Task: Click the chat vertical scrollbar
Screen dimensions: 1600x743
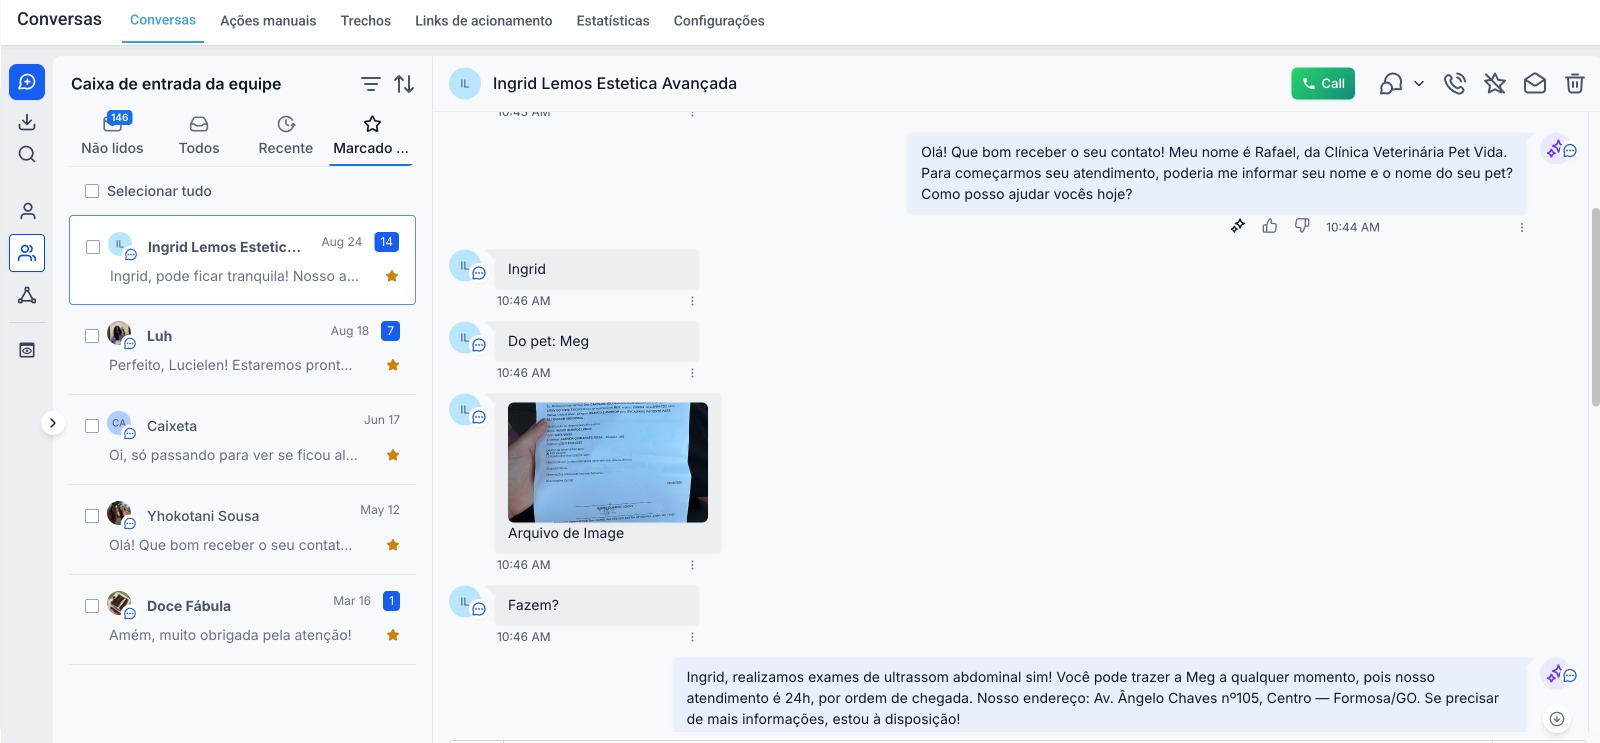Action: (x=1595, y=307)
